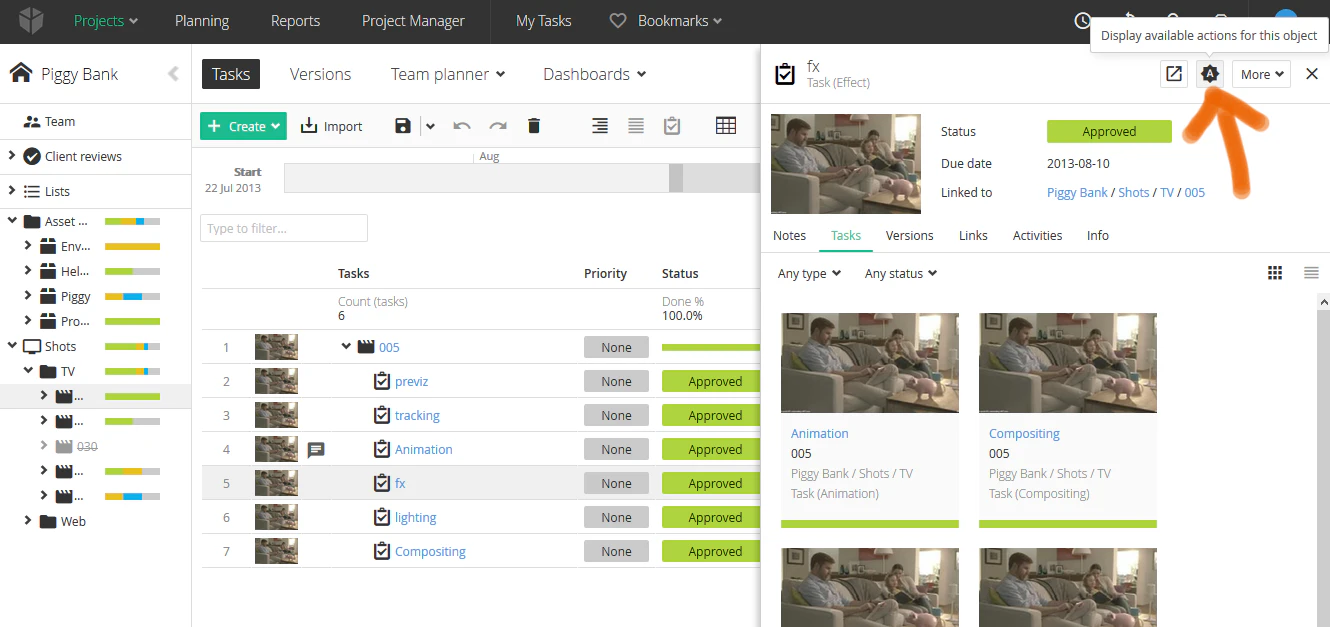Open fx task in a new window
1330x627 pixels.
[x=1173, y=74]
